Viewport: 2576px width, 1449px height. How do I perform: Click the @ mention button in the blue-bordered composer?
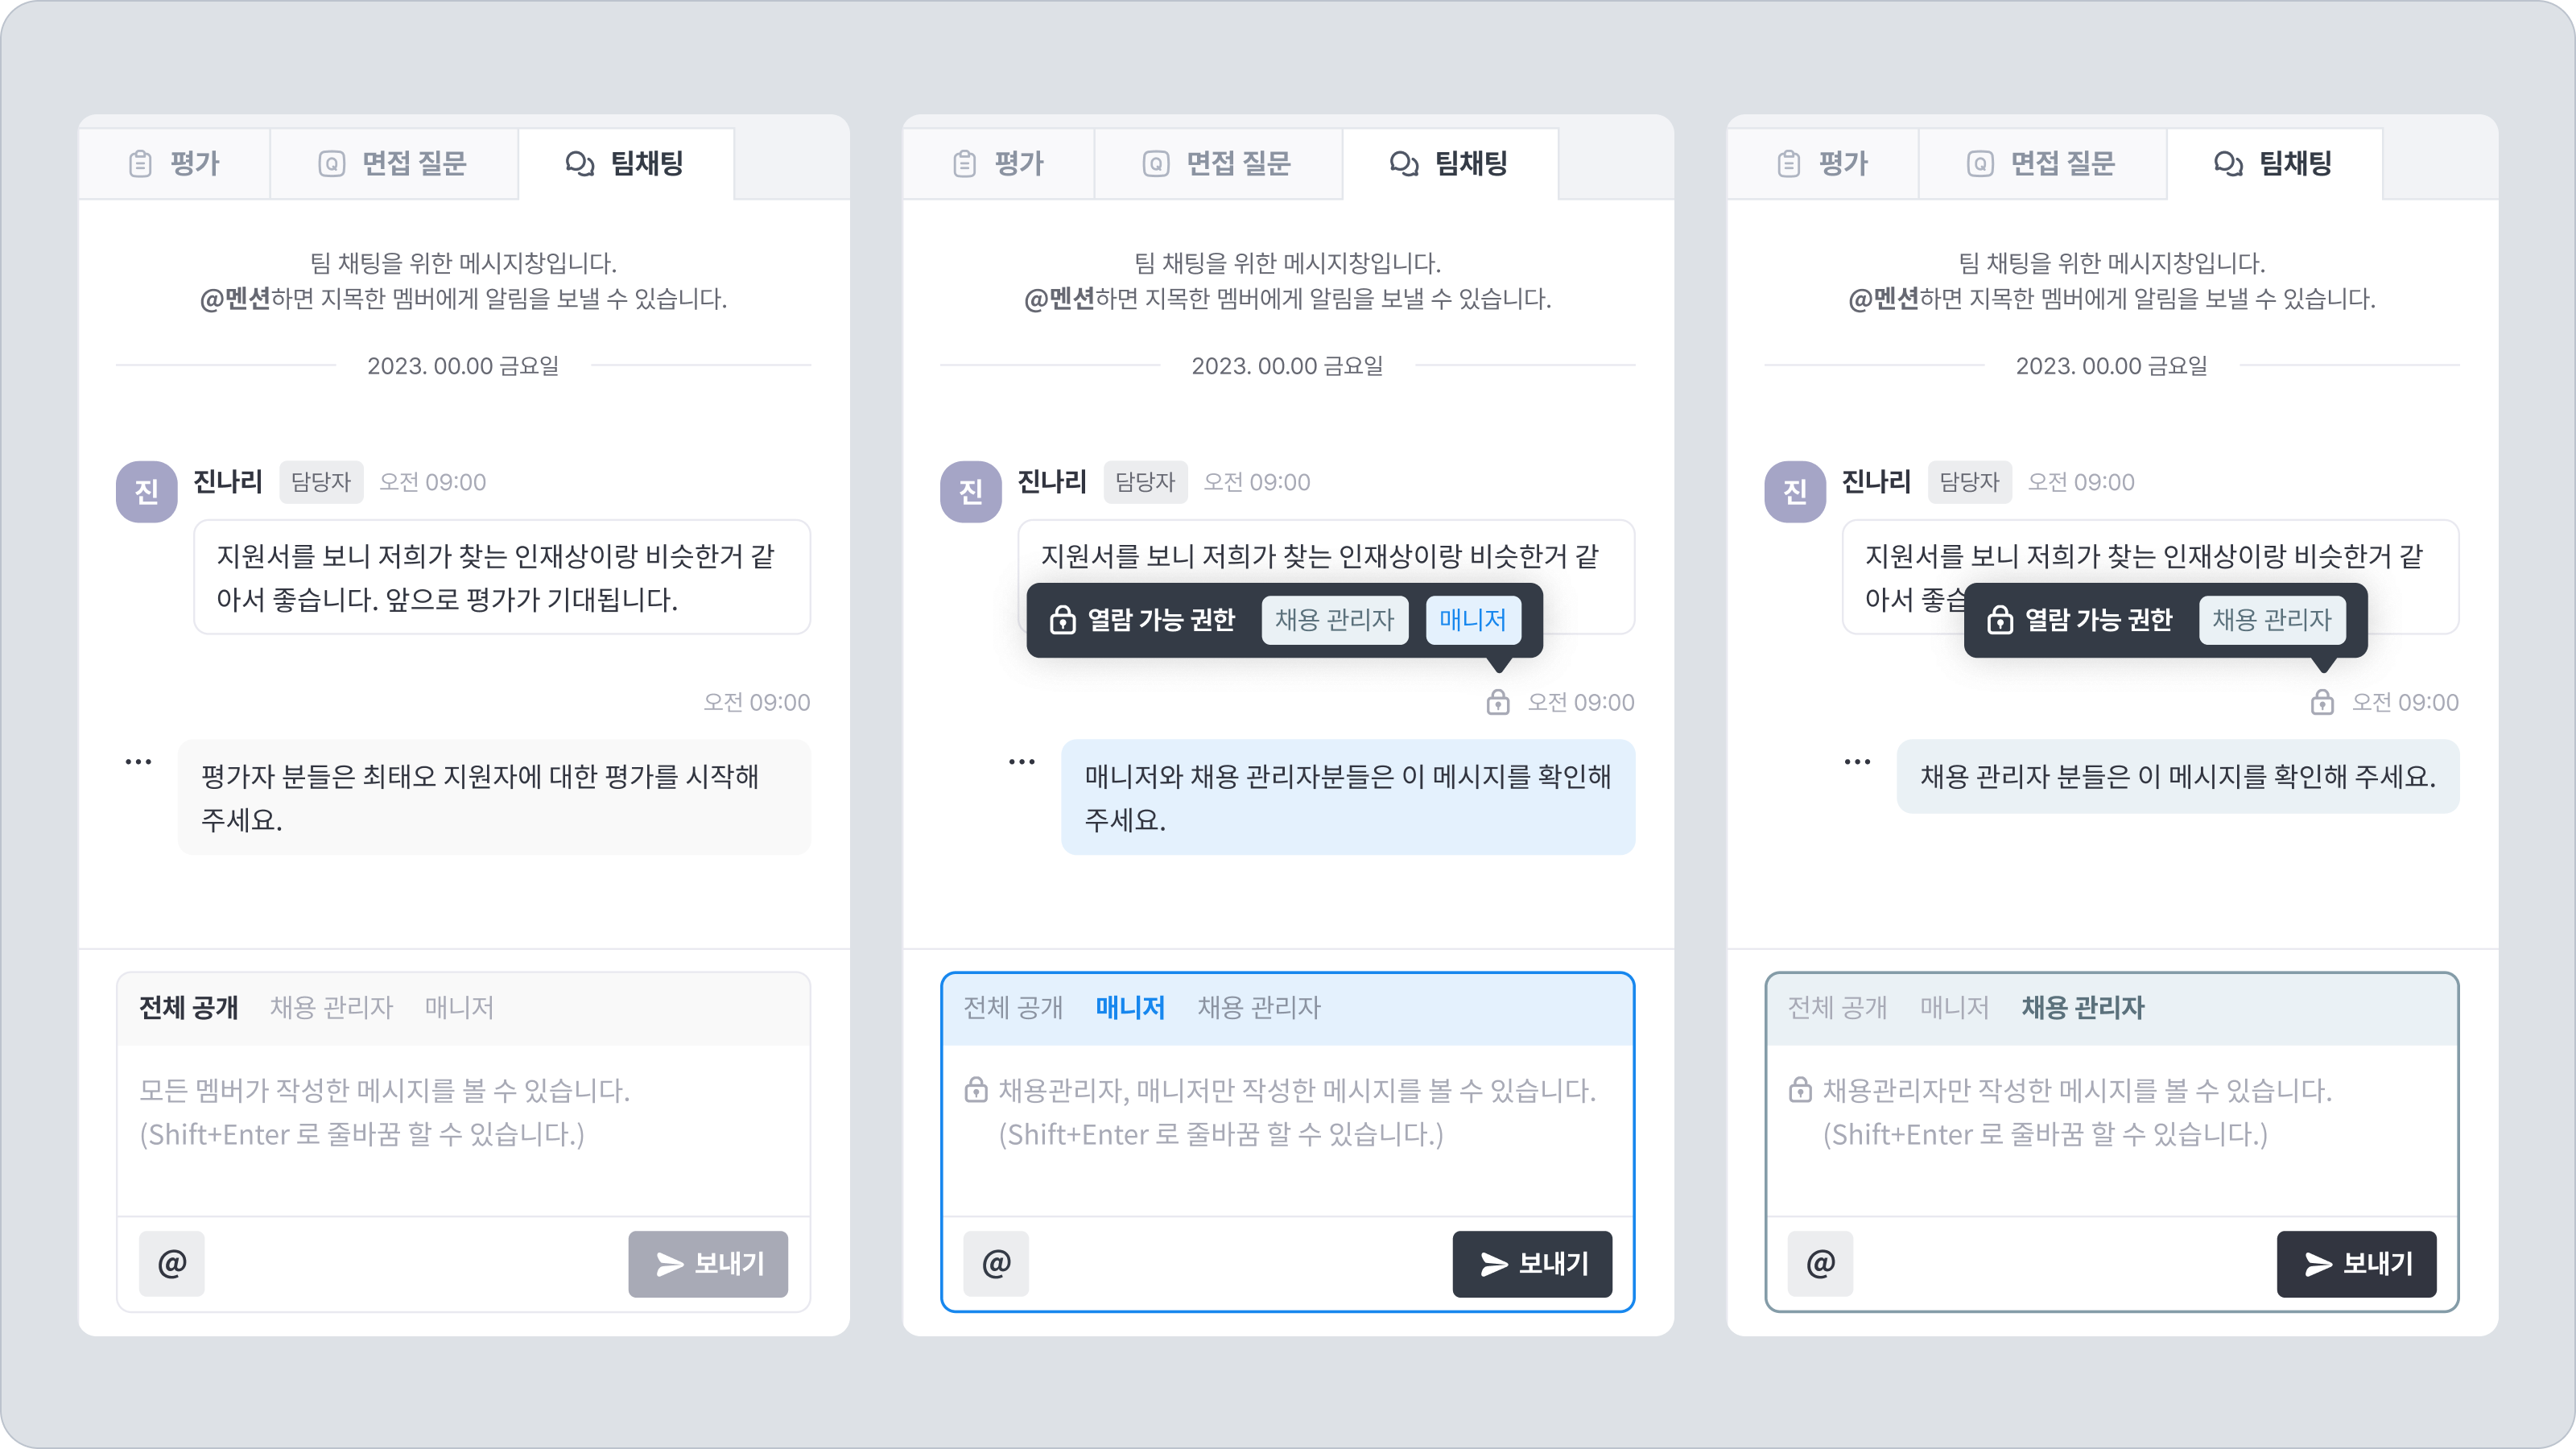[995, 1263]
